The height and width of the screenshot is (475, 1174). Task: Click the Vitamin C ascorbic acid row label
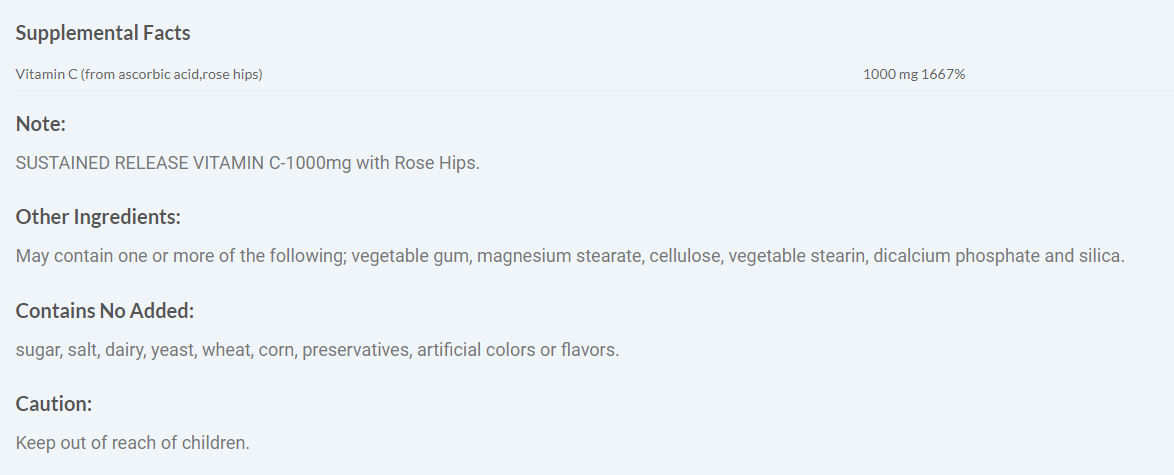[x=139, y=74]
